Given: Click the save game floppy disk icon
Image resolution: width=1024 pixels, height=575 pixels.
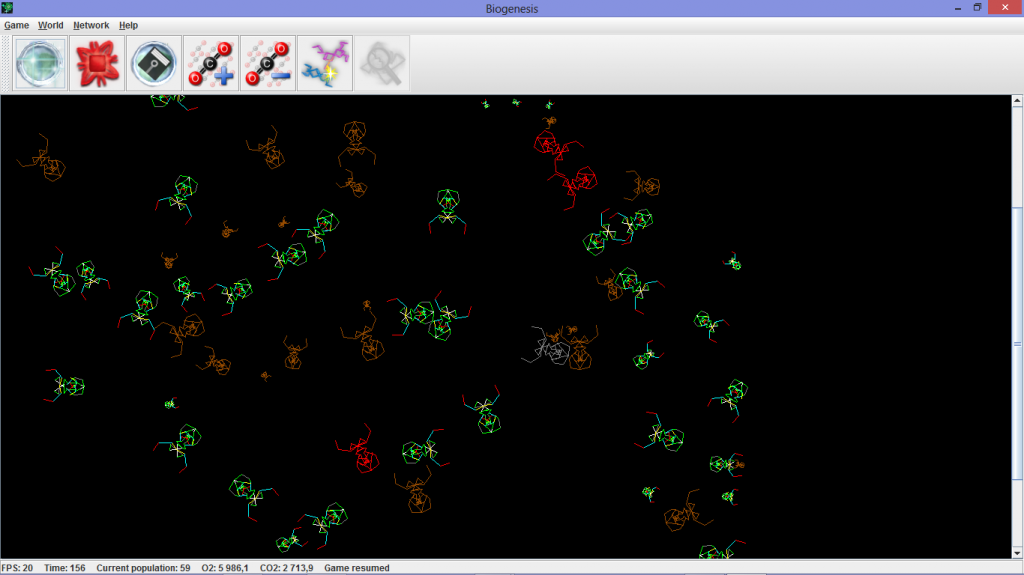Looking at the screenshot, I should 153,63.
